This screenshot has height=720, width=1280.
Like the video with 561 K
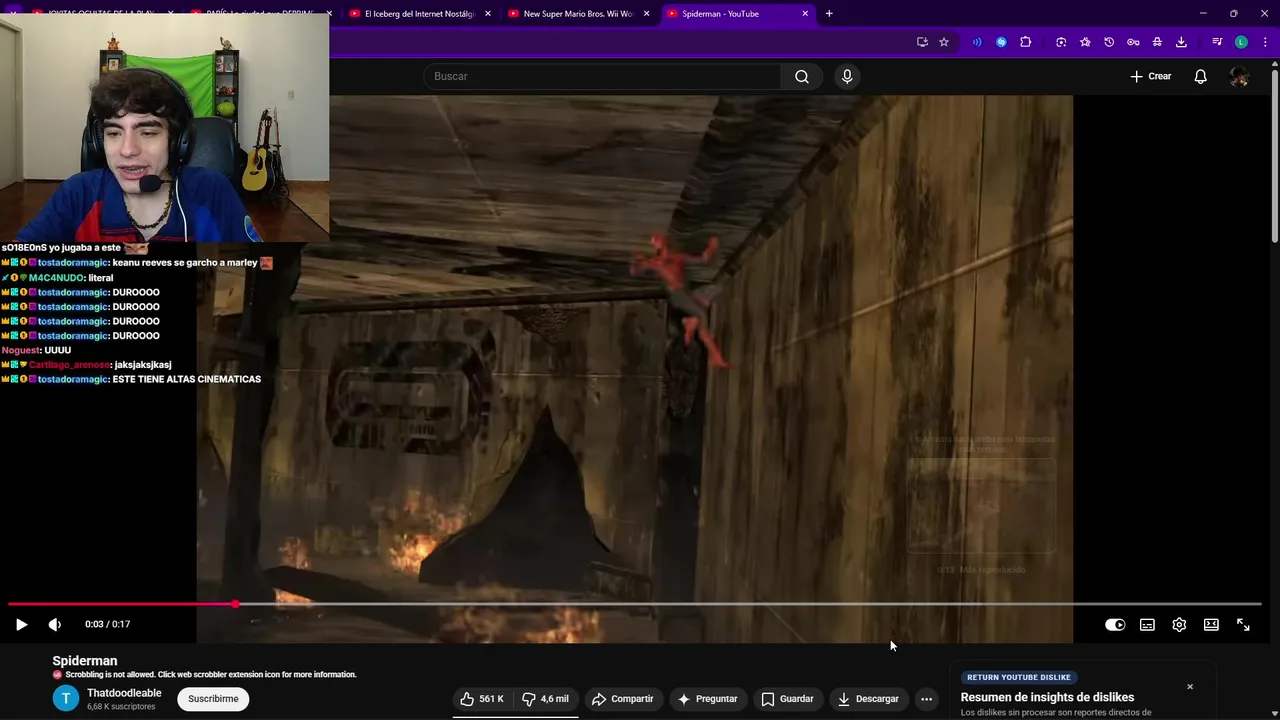click(x=482, y=699)
